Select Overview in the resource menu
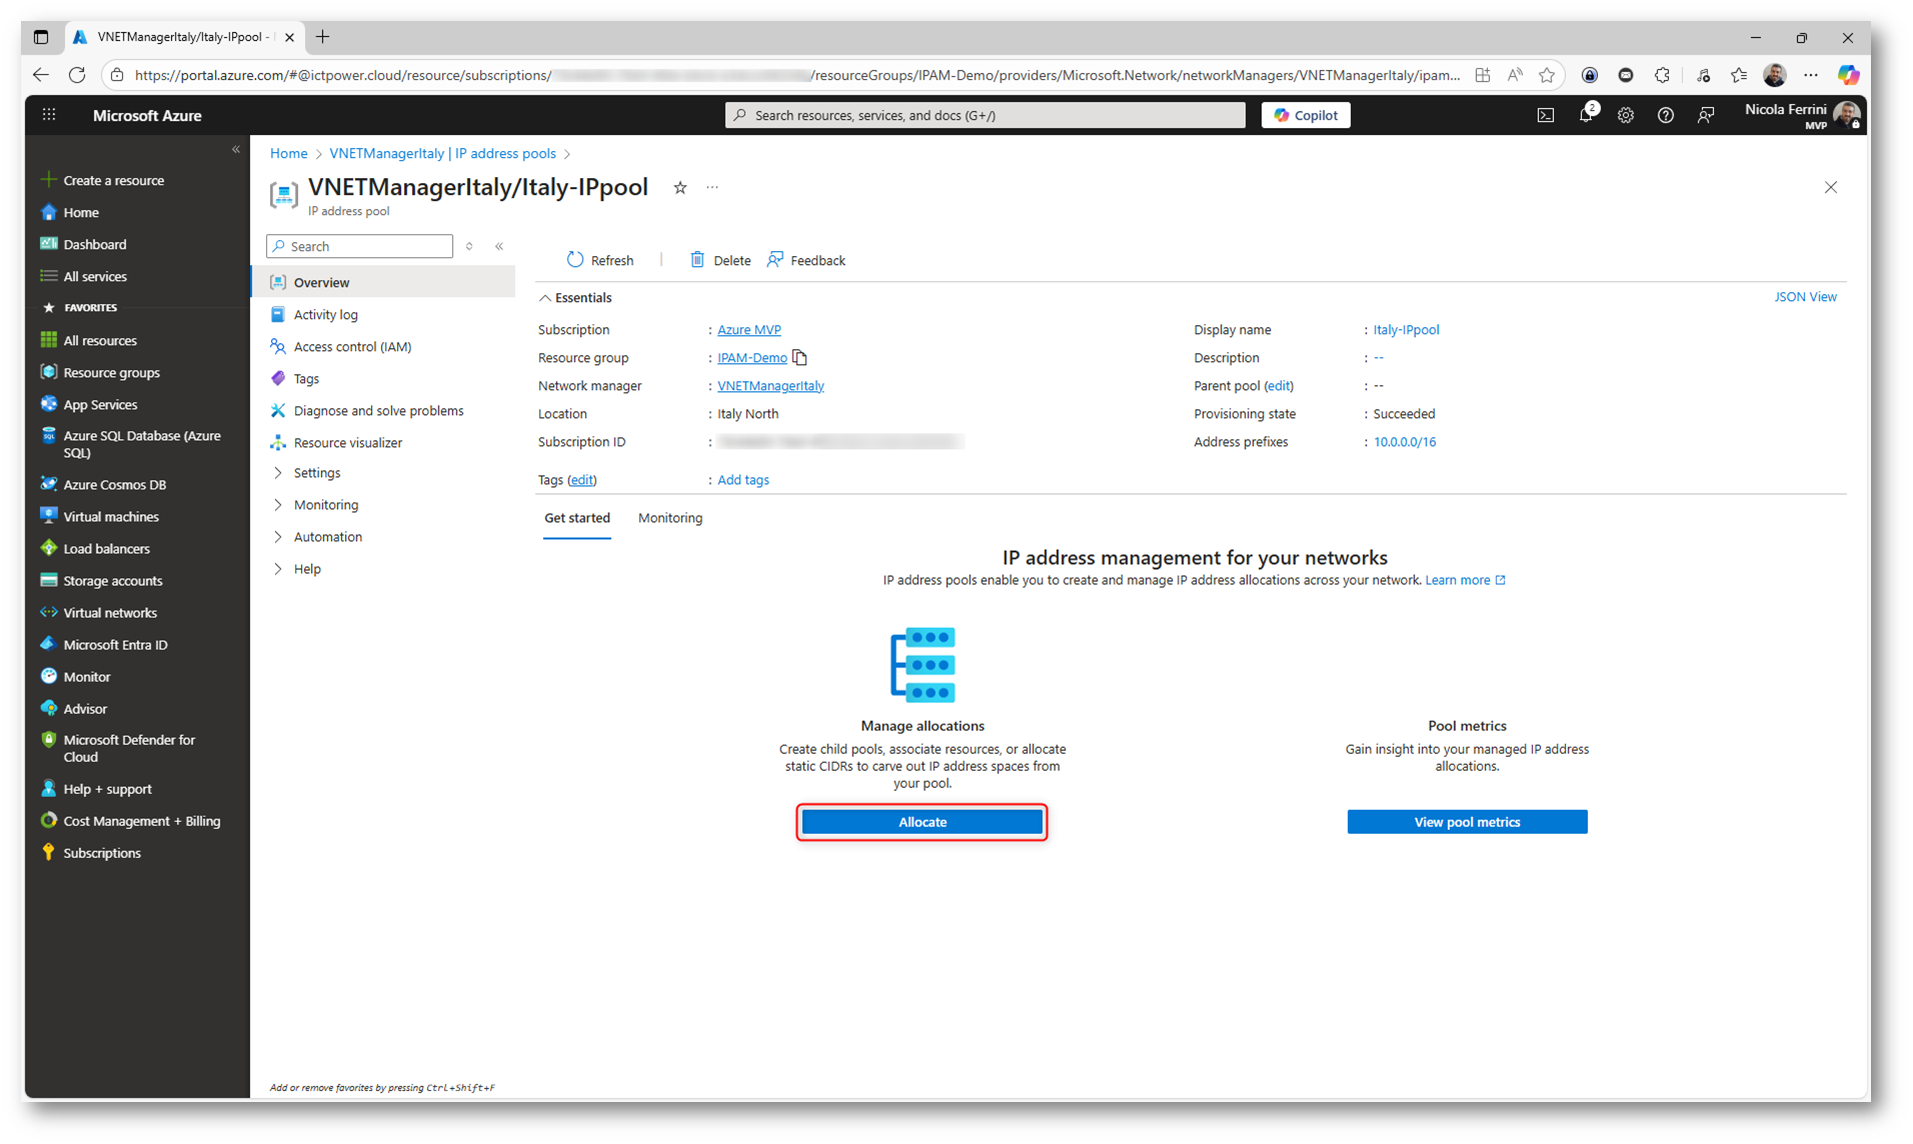The image size is (1913, 1144). (384, 283)
